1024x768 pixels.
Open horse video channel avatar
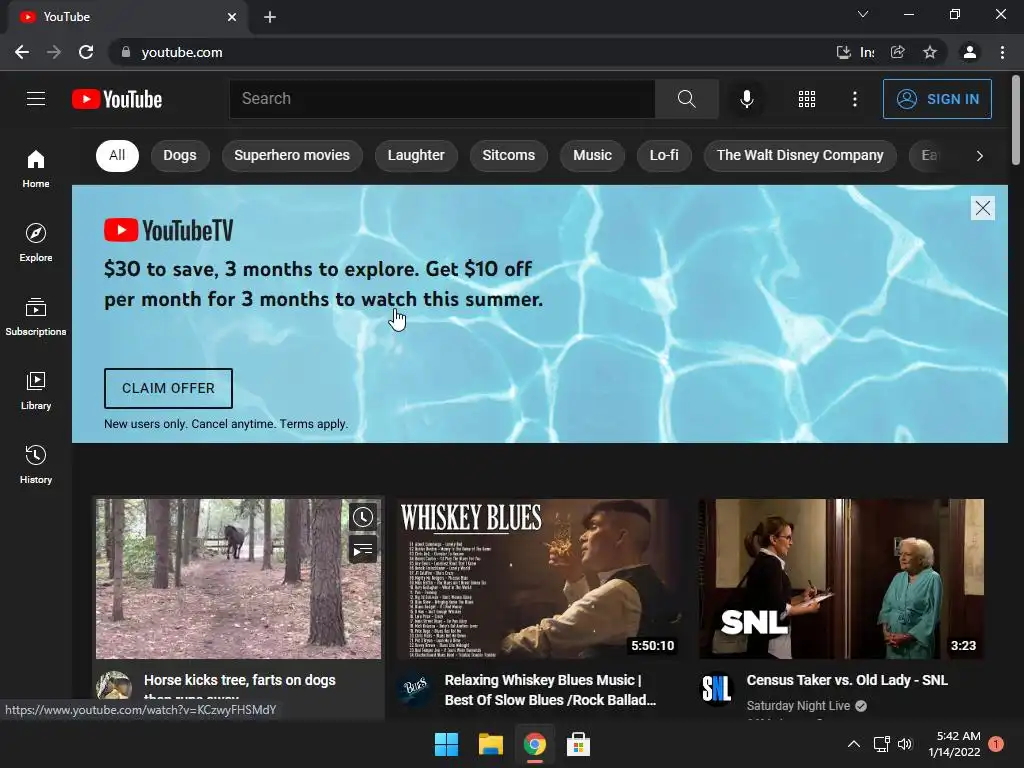point(114,687)
